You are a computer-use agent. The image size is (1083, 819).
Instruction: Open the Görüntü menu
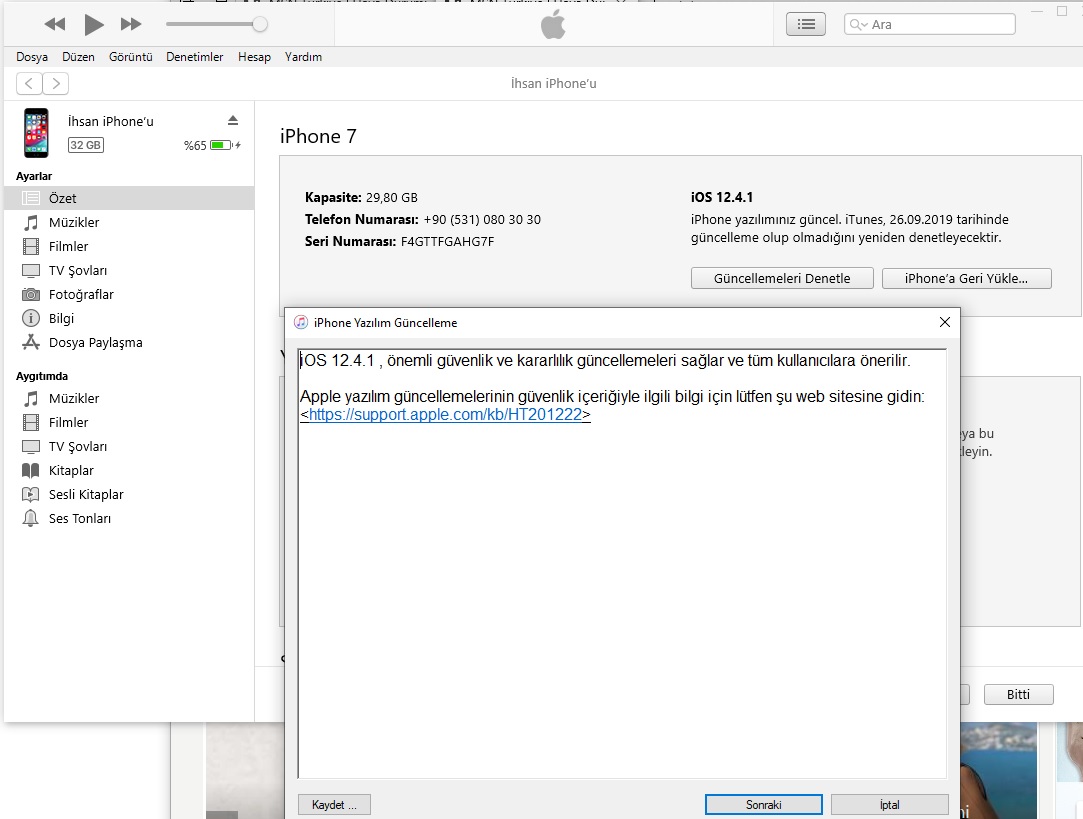pos(131,57)
